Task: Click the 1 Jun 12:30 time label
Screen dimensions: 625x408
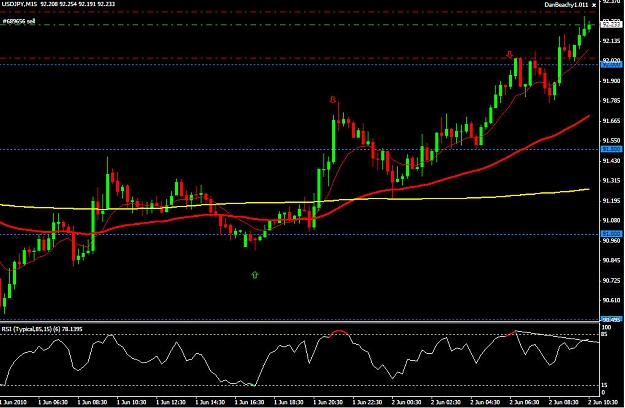Action: [171, 402]
